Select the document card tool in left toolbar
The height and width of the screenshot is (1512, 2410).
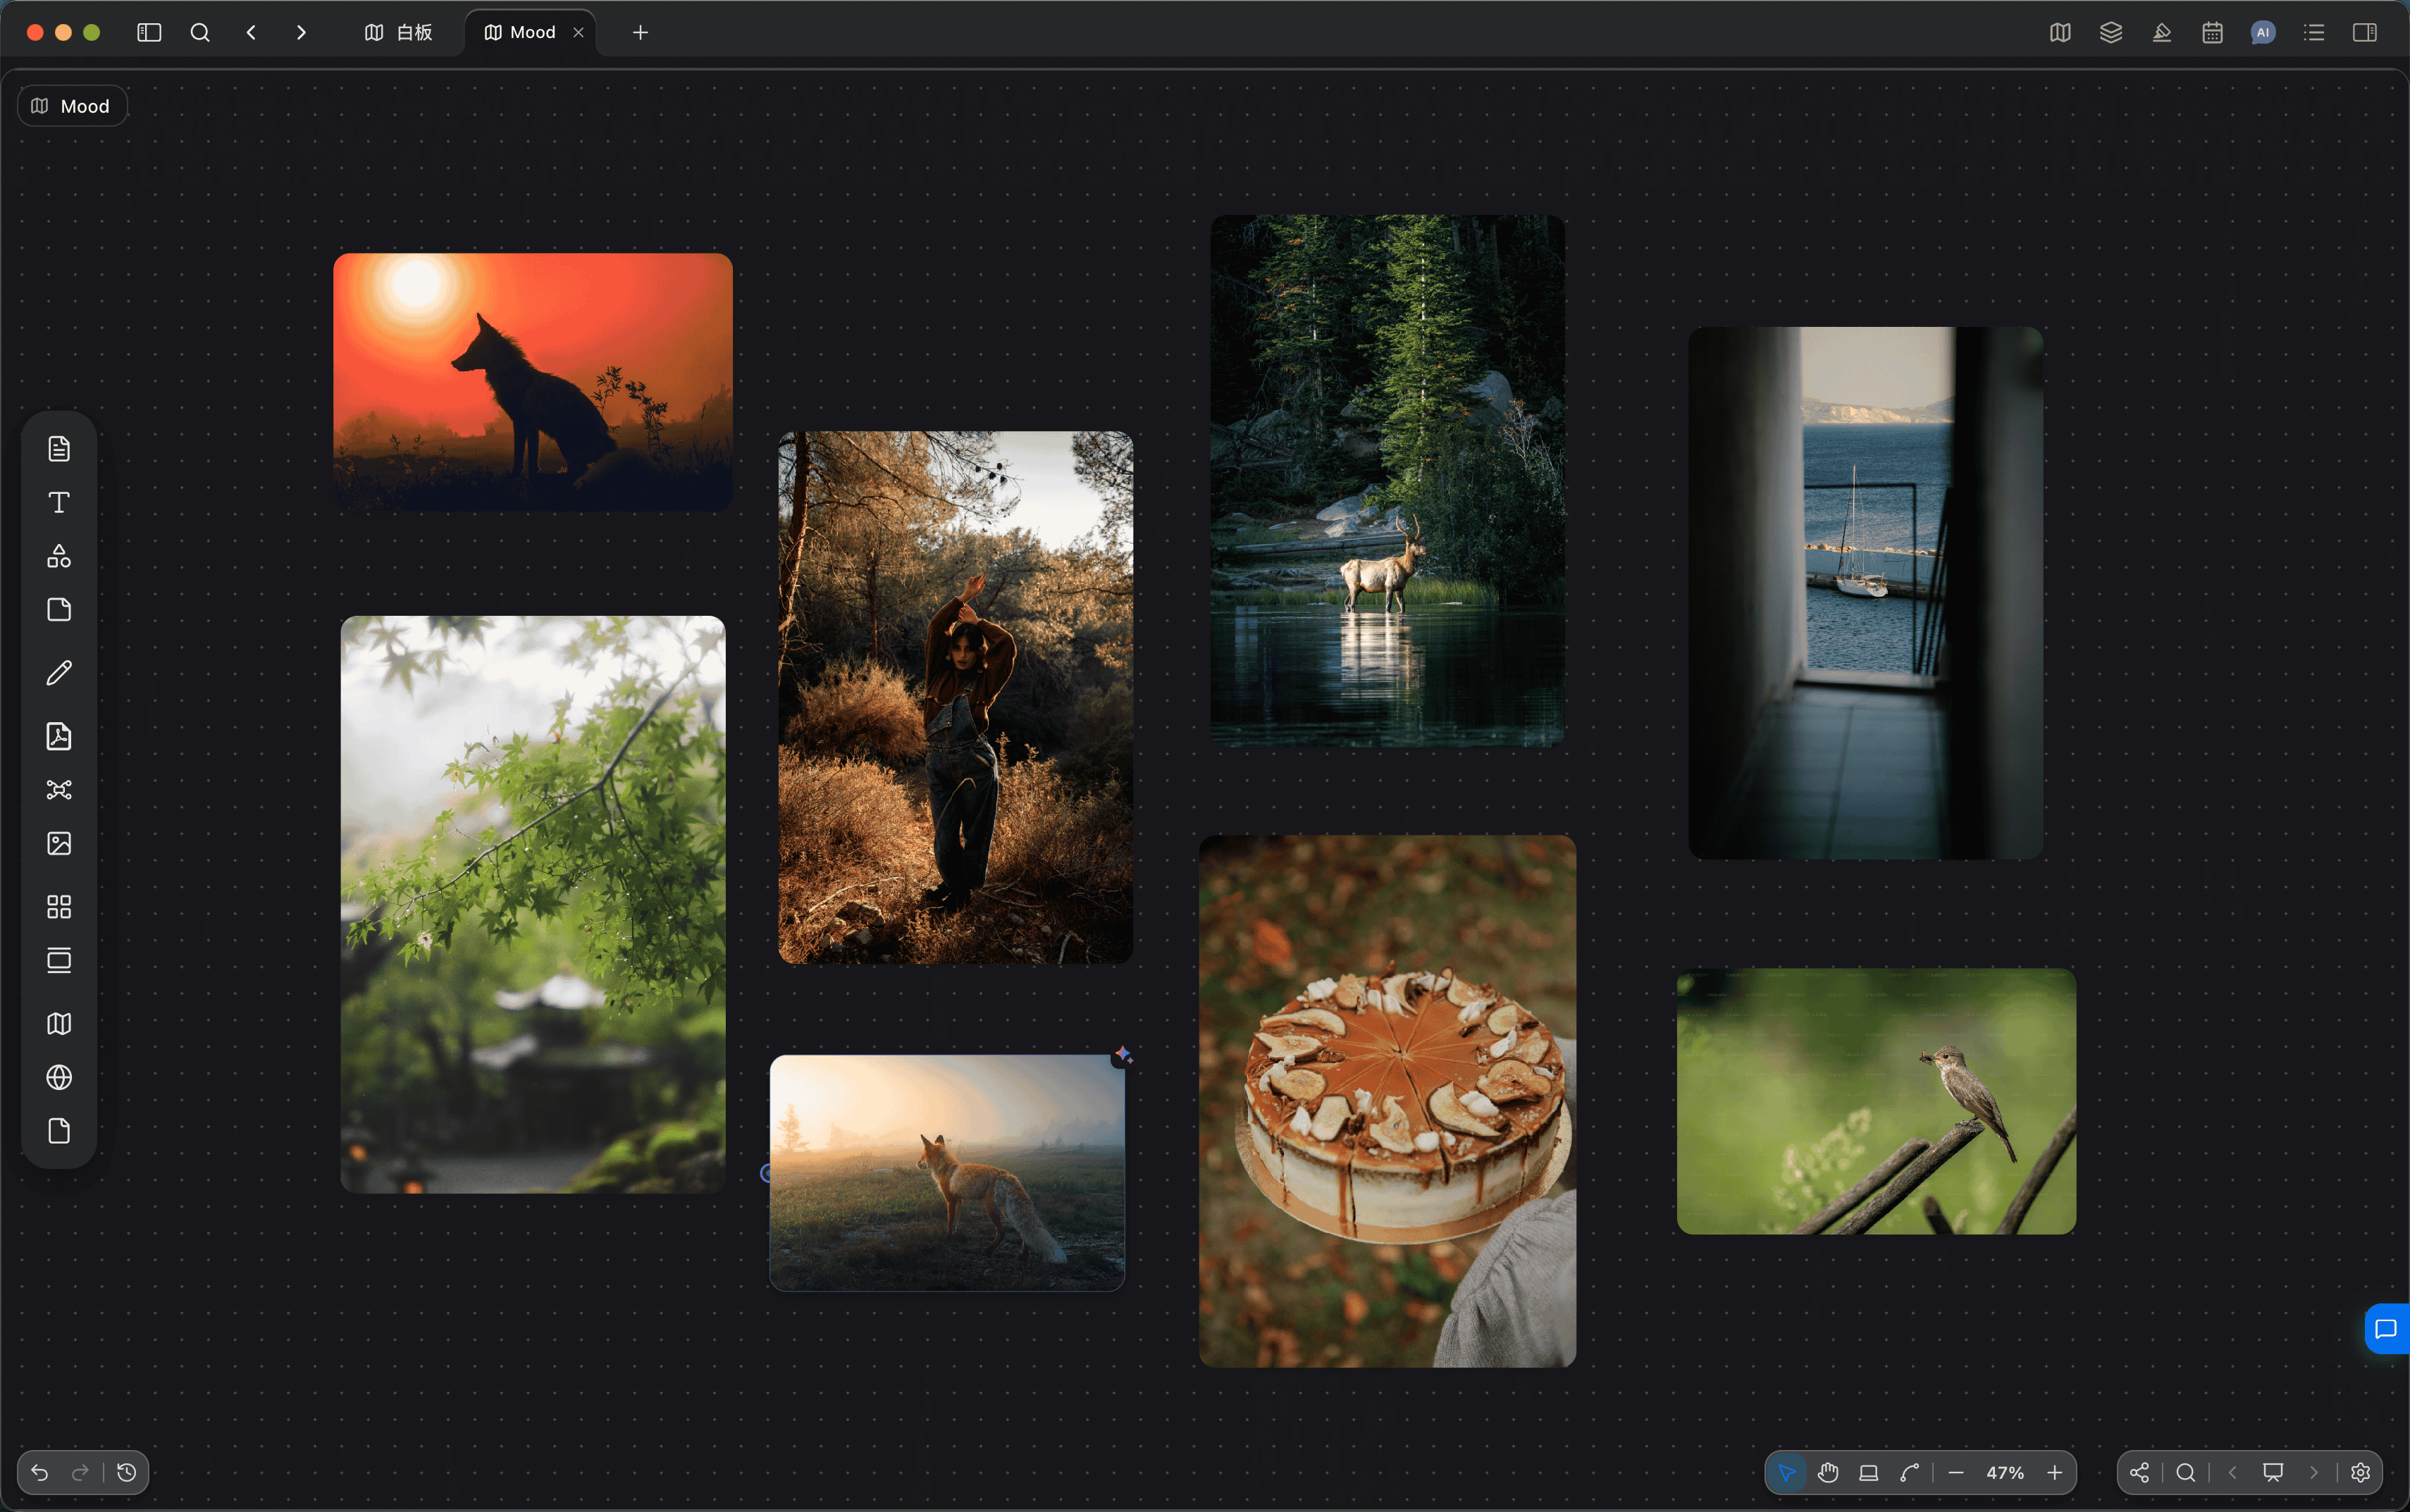(59, 448)
